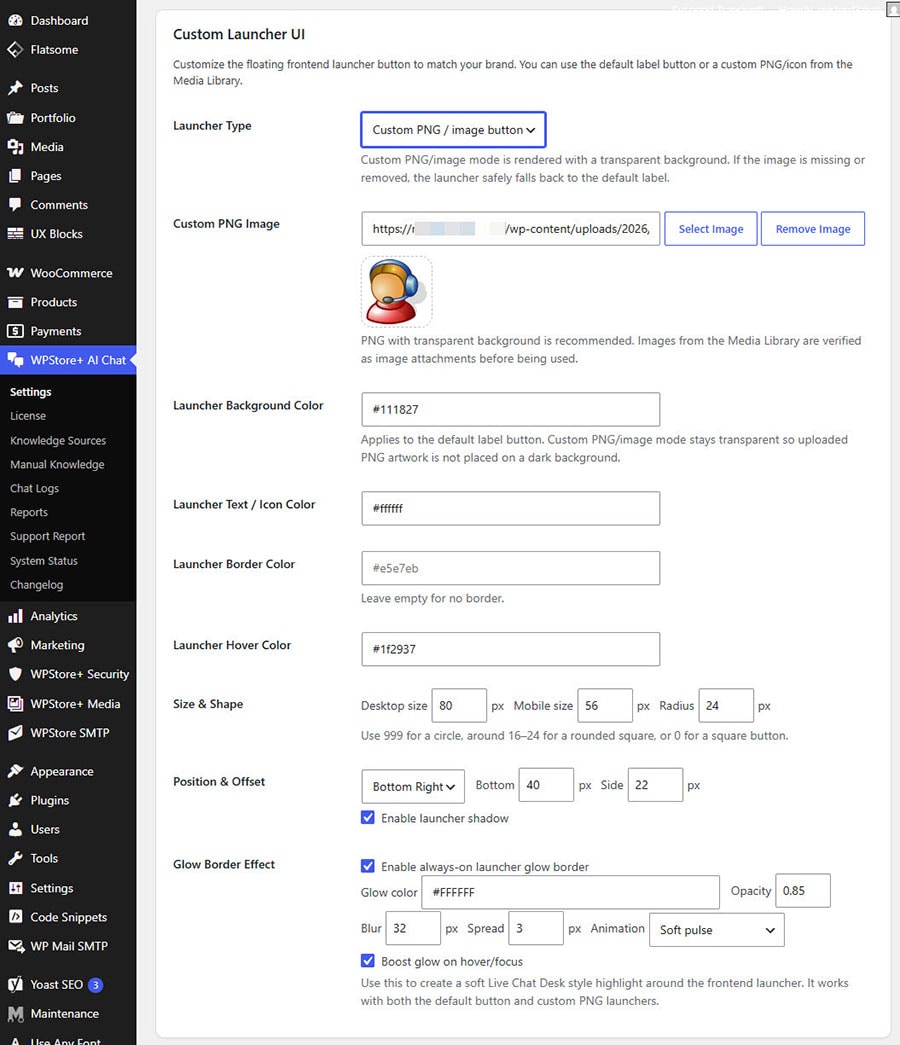
Task: Click the Products icon
Action: 15,303
